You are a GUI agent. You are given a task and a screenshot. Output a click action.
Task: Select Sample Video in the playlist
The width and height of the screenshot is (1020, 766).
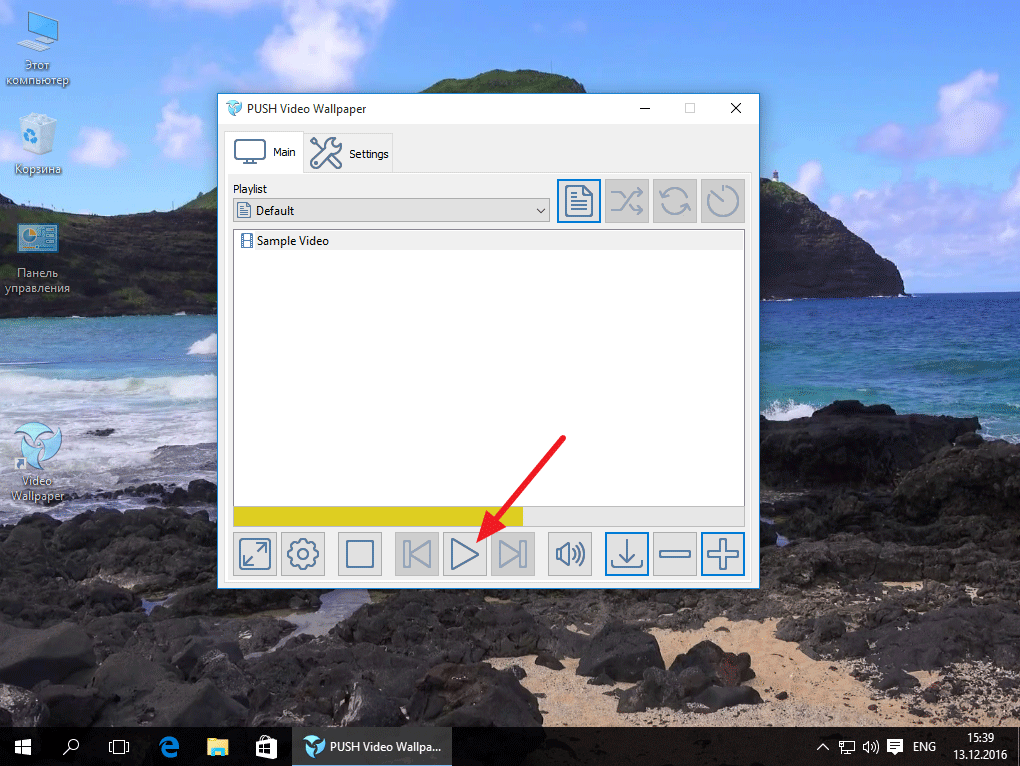pos(292,240)
